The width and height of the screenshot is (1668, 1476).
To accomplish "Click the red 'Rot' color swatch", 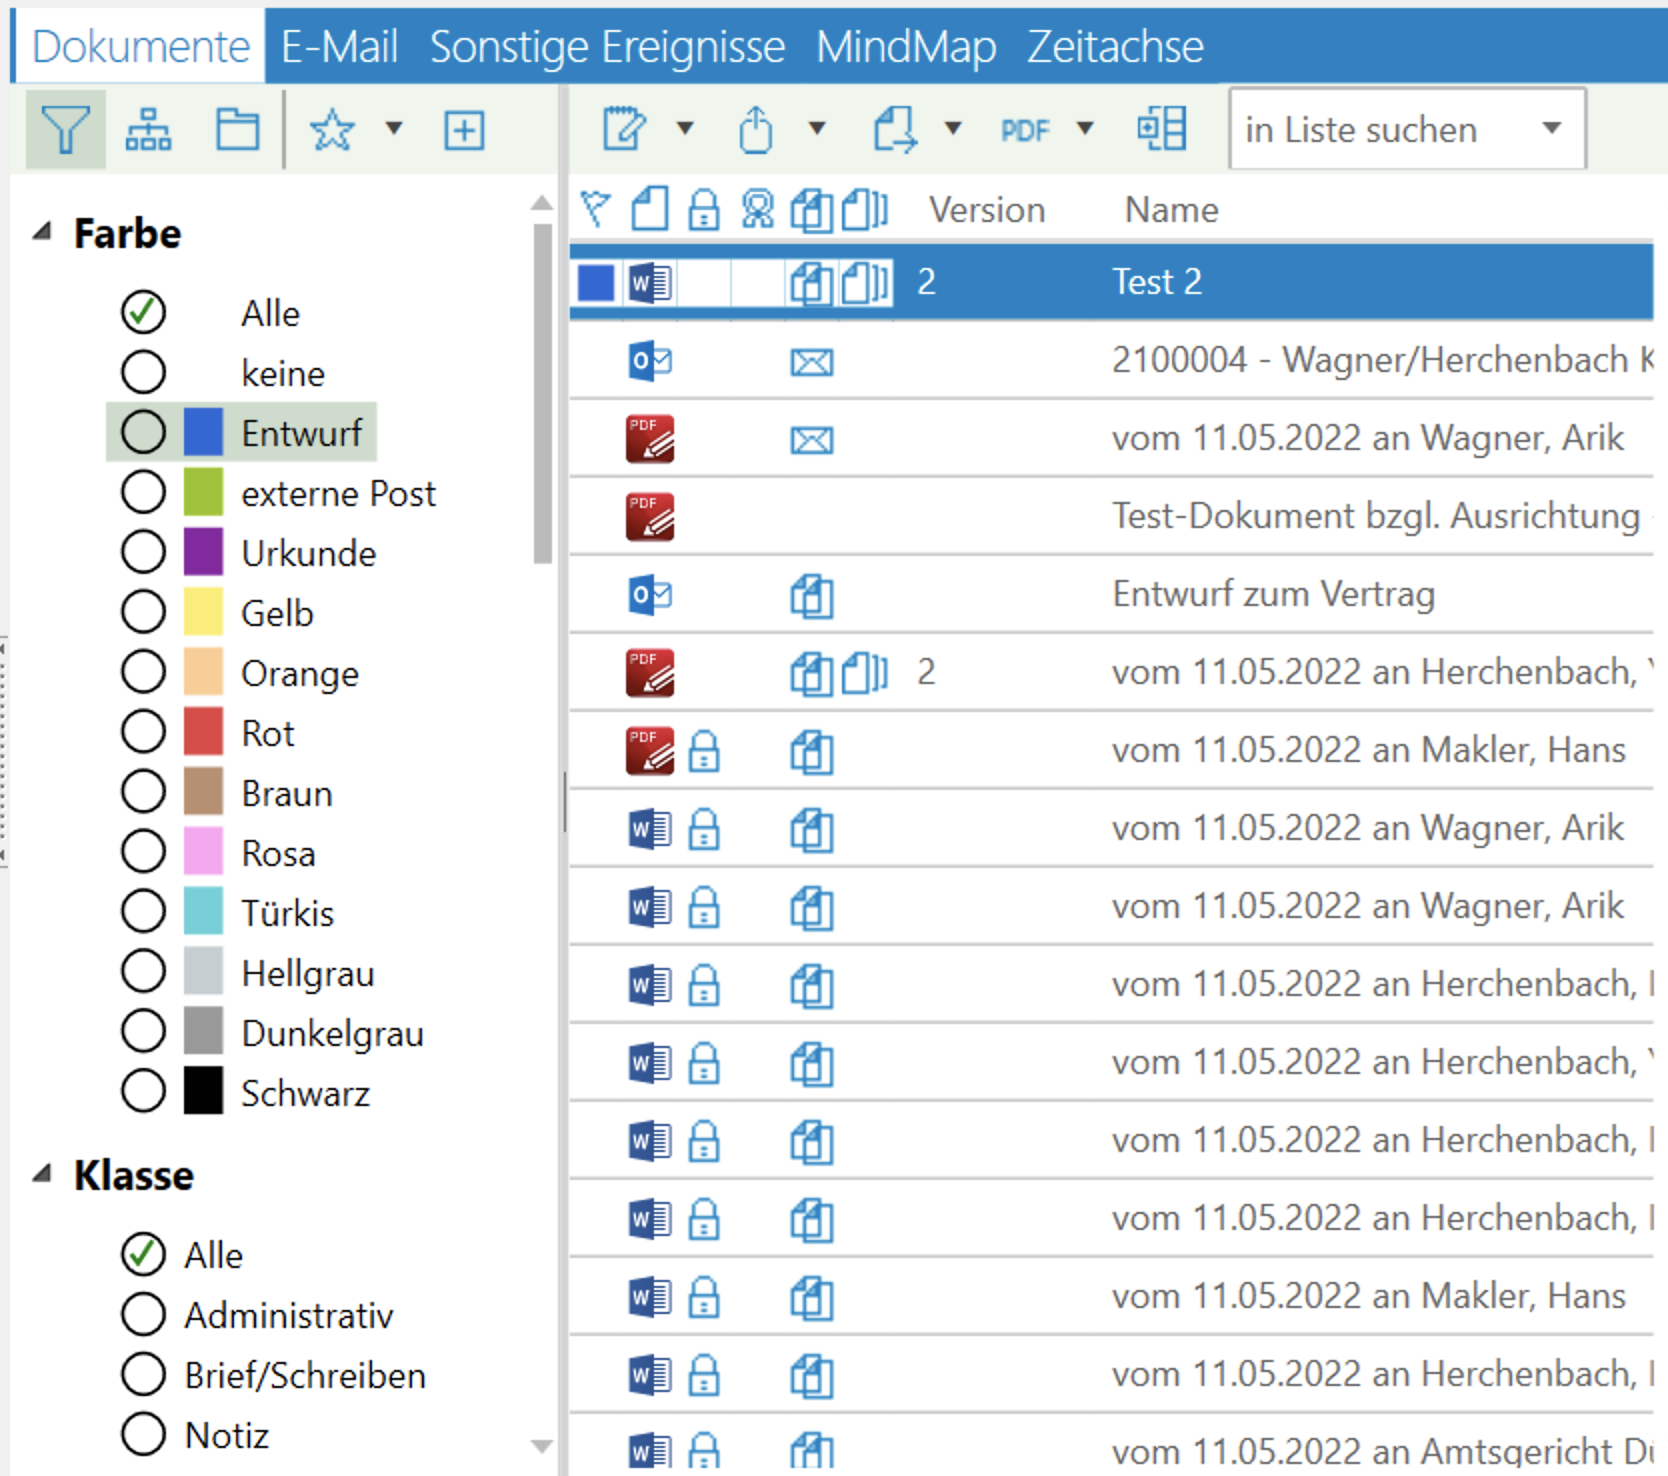I will (x=203, y=733).
